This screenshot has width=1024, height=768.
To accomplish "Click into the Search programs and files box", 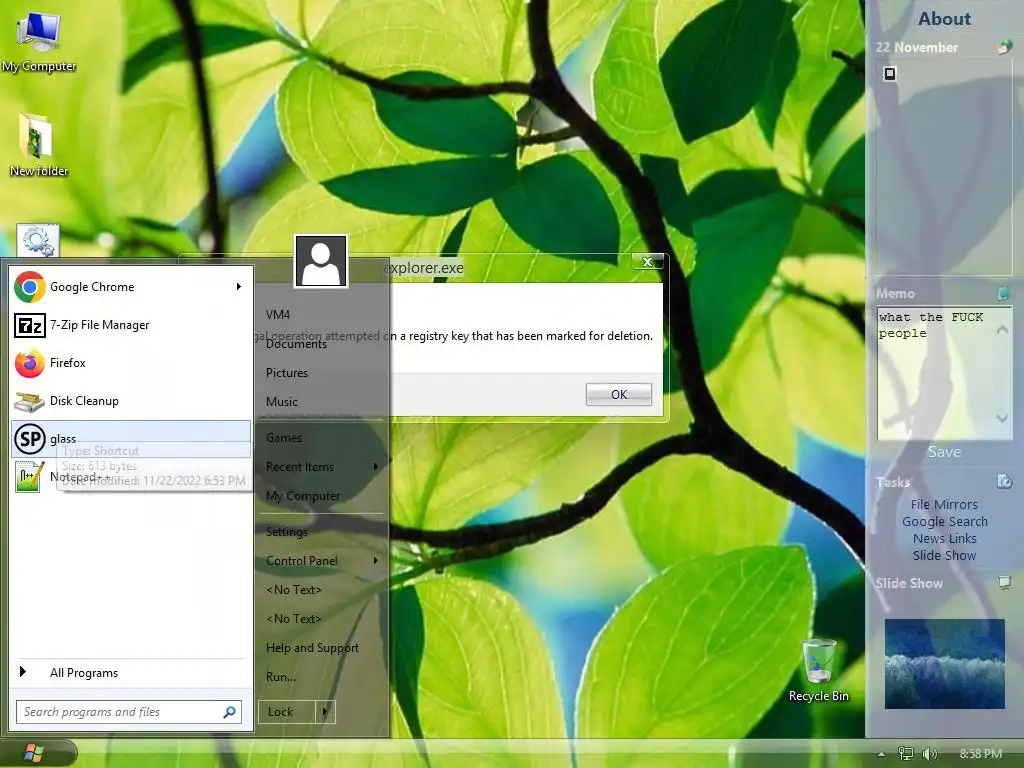I will pos(129,712).
